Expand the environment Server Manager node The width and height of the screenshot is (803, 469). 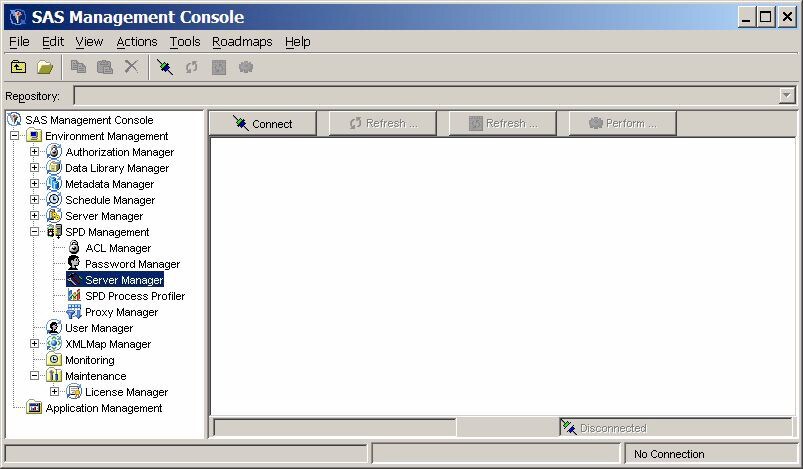point(34,216)
